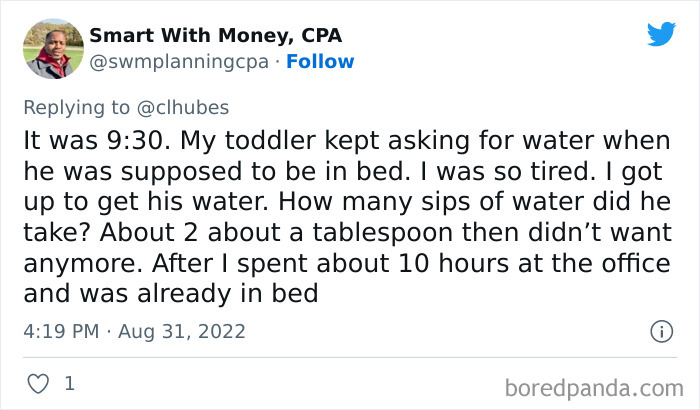Follow Smart With Money, CPA
Image resolution: width=700 pixels, height=410 pixels.
[x=320, y=61]
